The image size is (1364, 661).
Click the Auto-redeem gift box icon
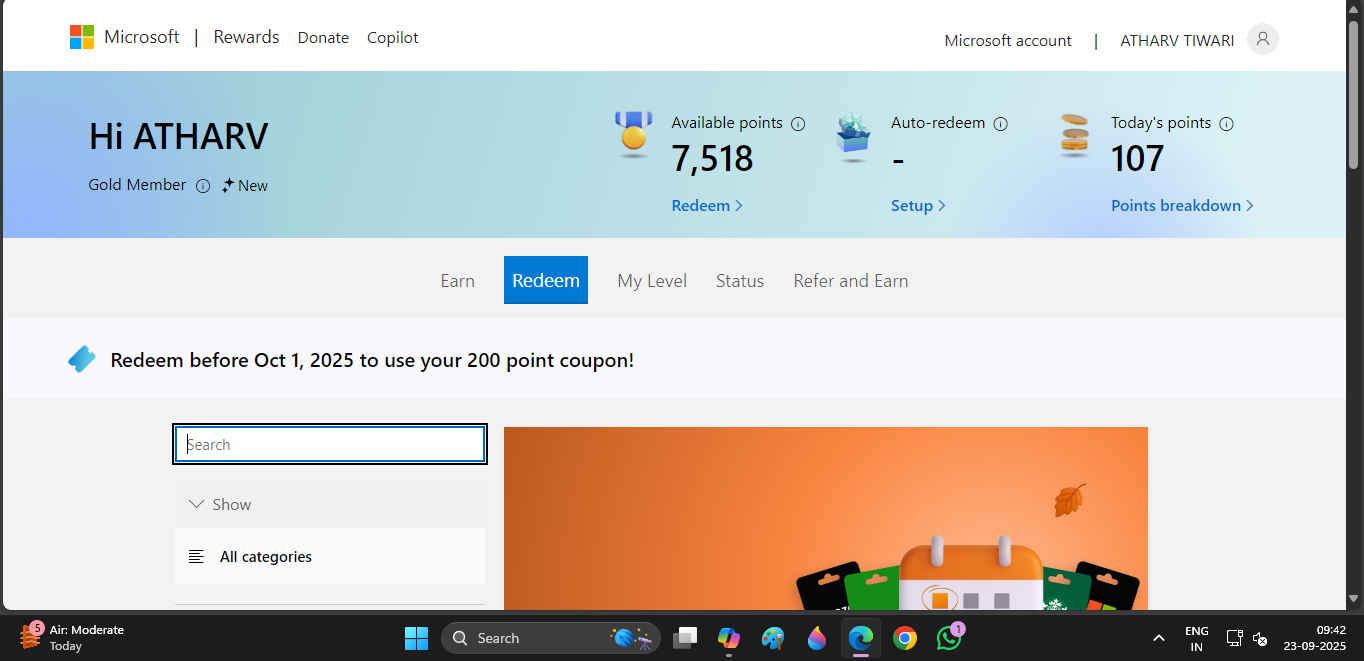(x=853, y=136)
